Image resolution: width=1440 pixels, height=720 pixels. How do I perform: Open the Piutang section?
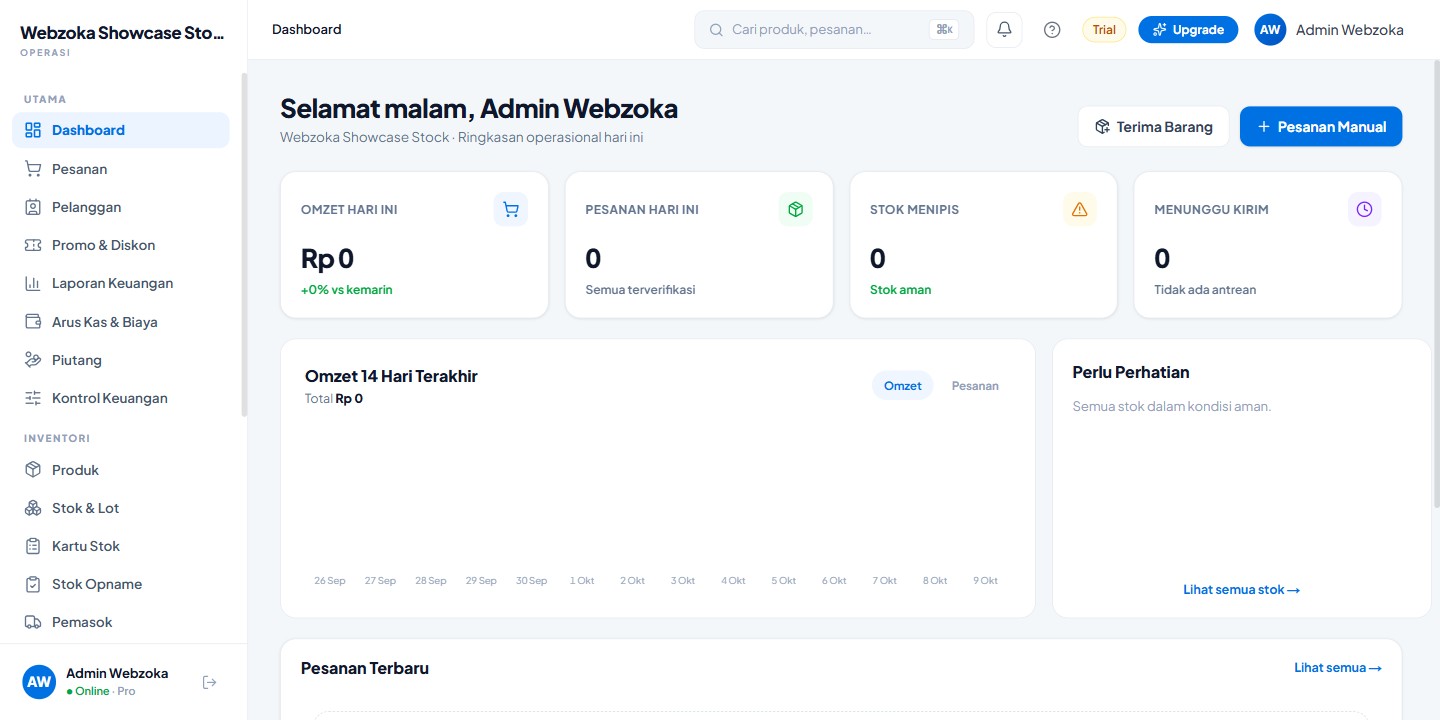click(121, 360)
